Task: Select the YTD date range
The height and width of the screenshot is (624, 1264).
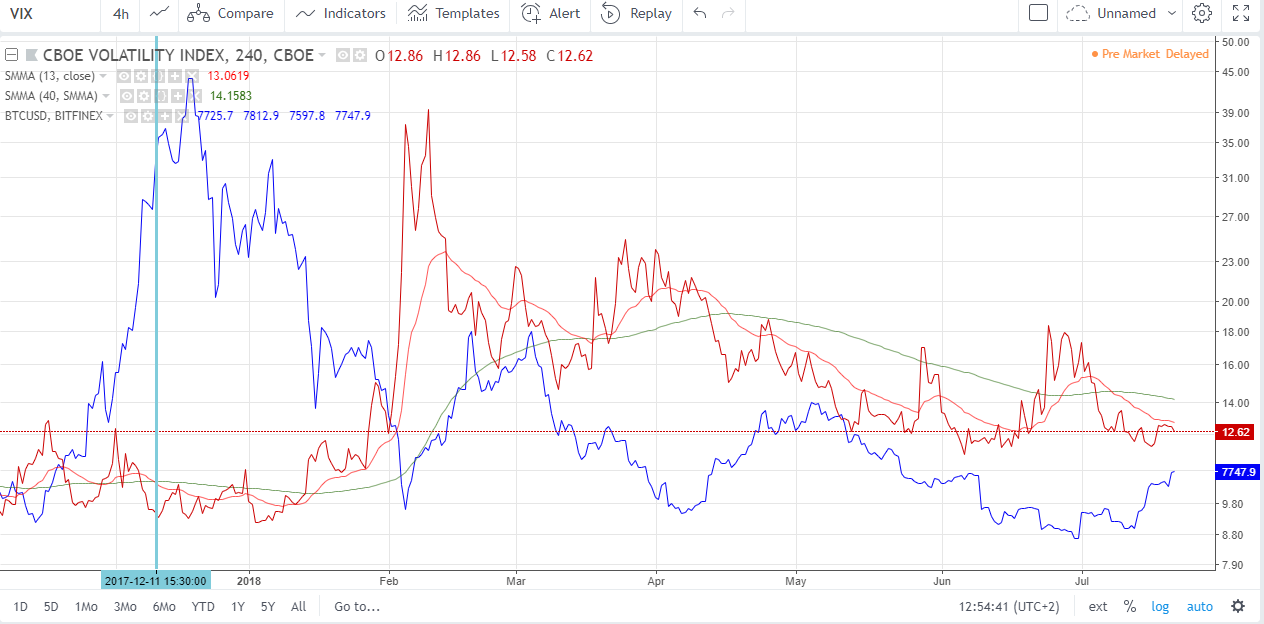Action: (203, 606)
